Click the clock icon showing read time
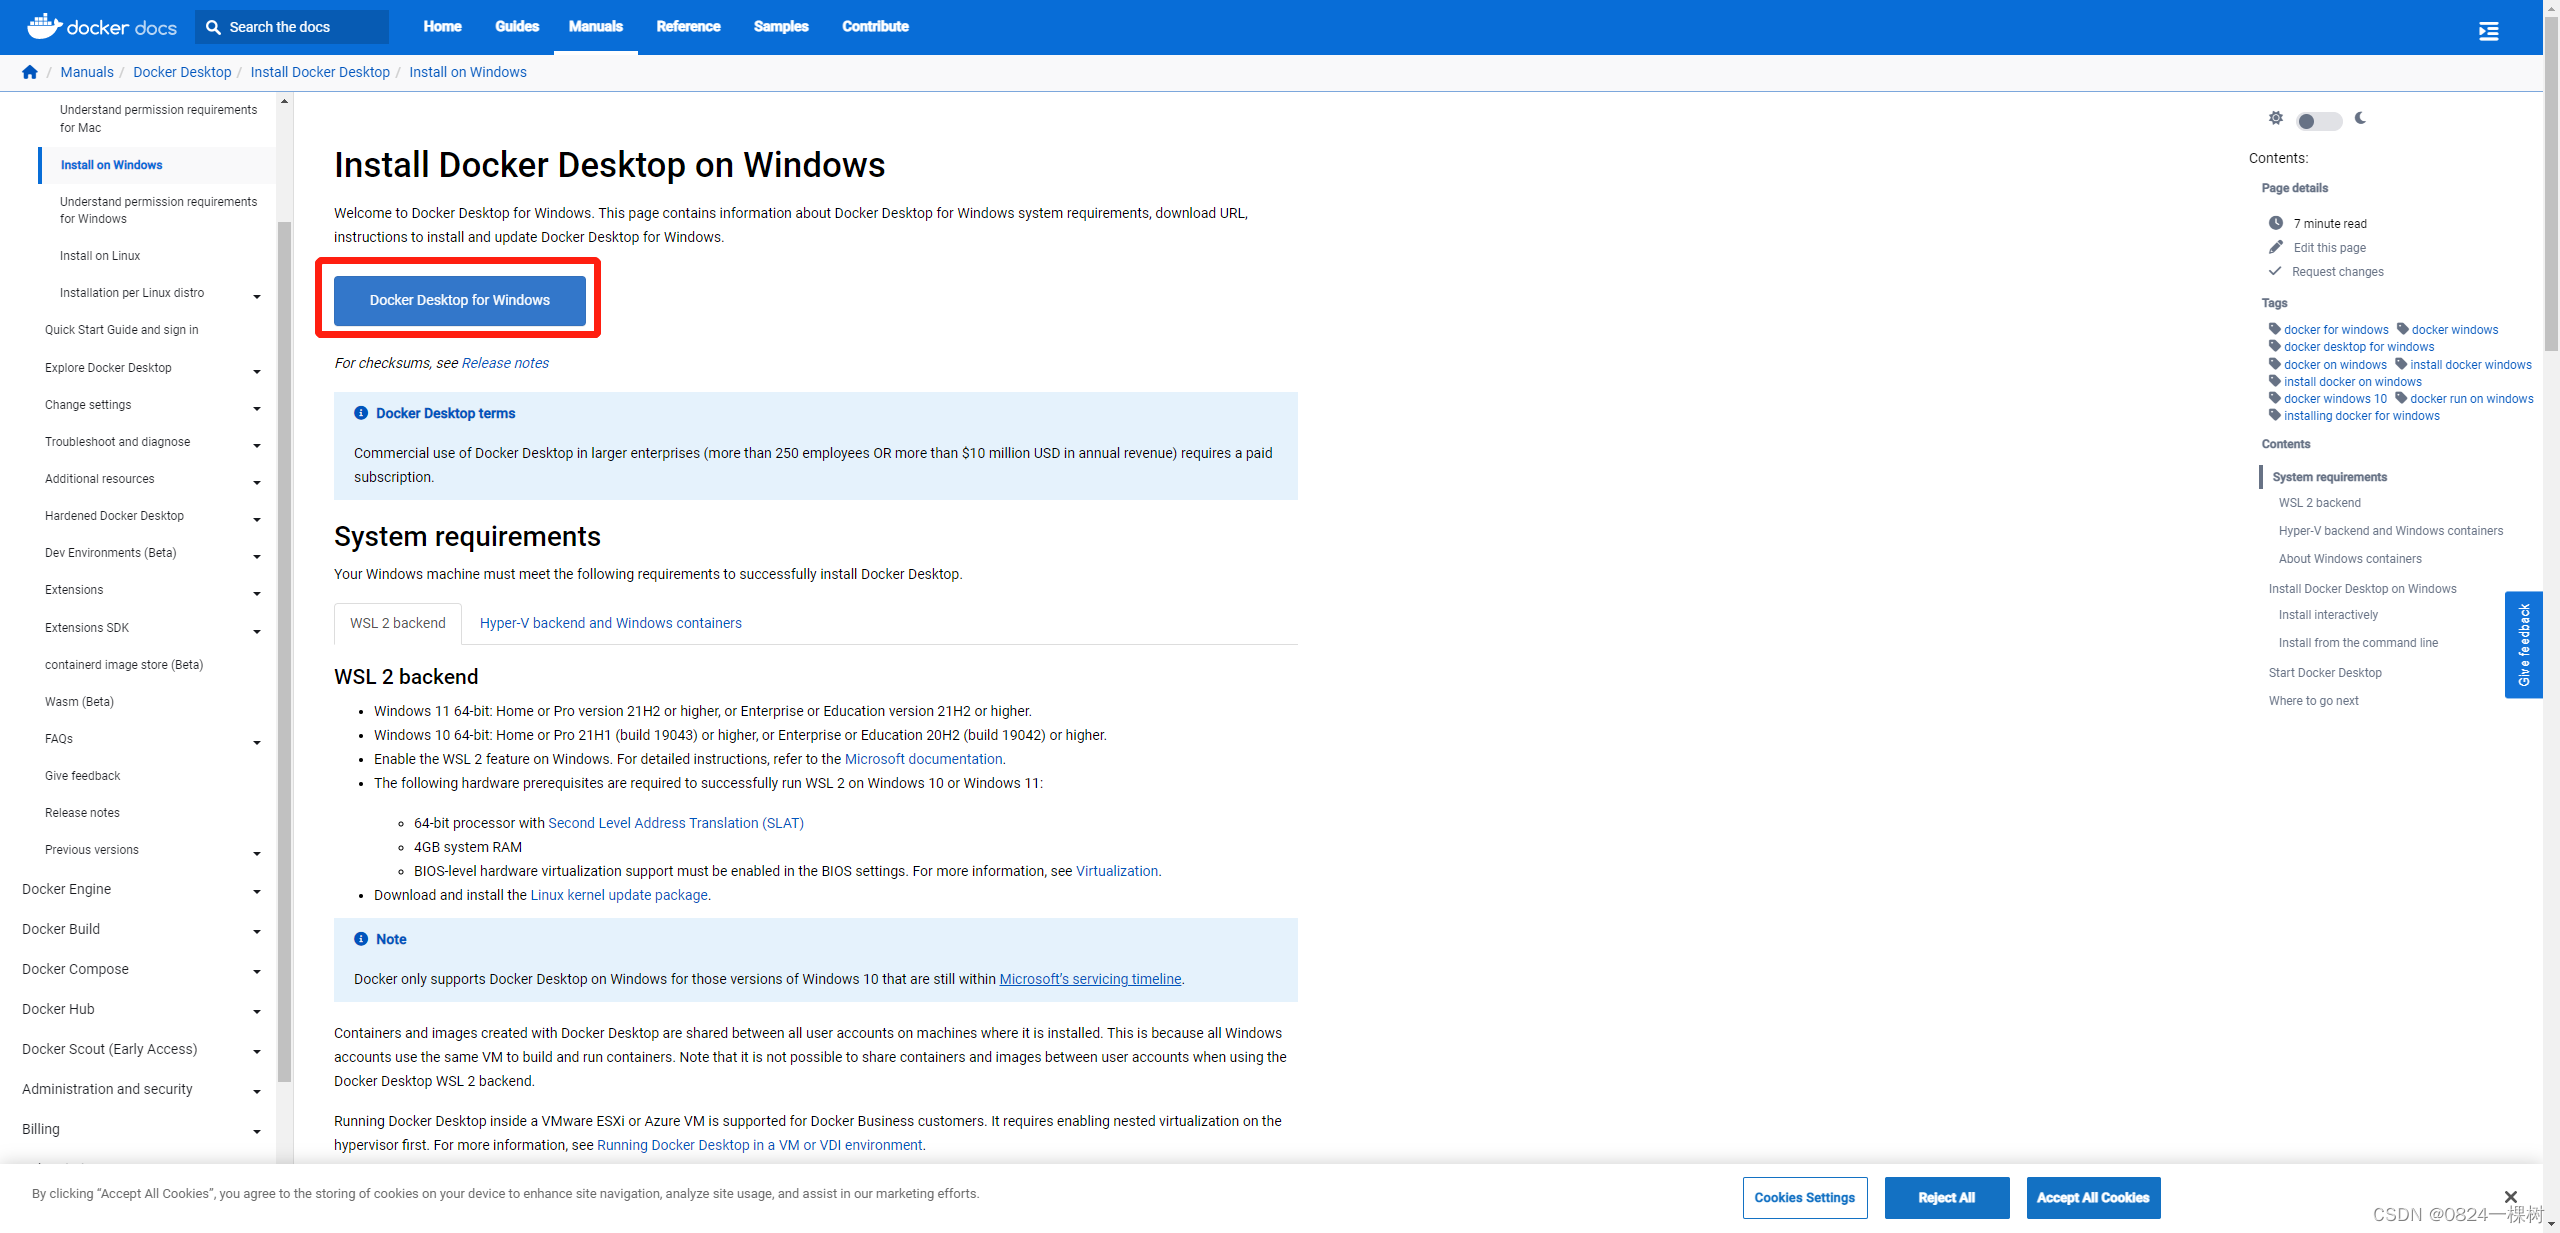Image resolution: width=2560 pixels, height=1233 pixels. pos(2276,222)
